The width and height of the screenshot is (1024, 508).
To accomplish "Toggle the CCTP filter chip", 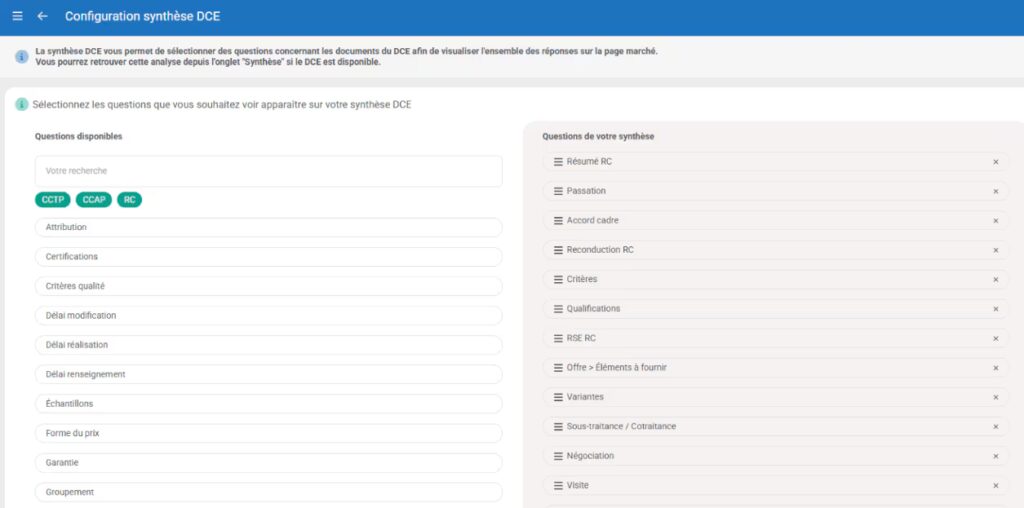I will tap(52, 200).
